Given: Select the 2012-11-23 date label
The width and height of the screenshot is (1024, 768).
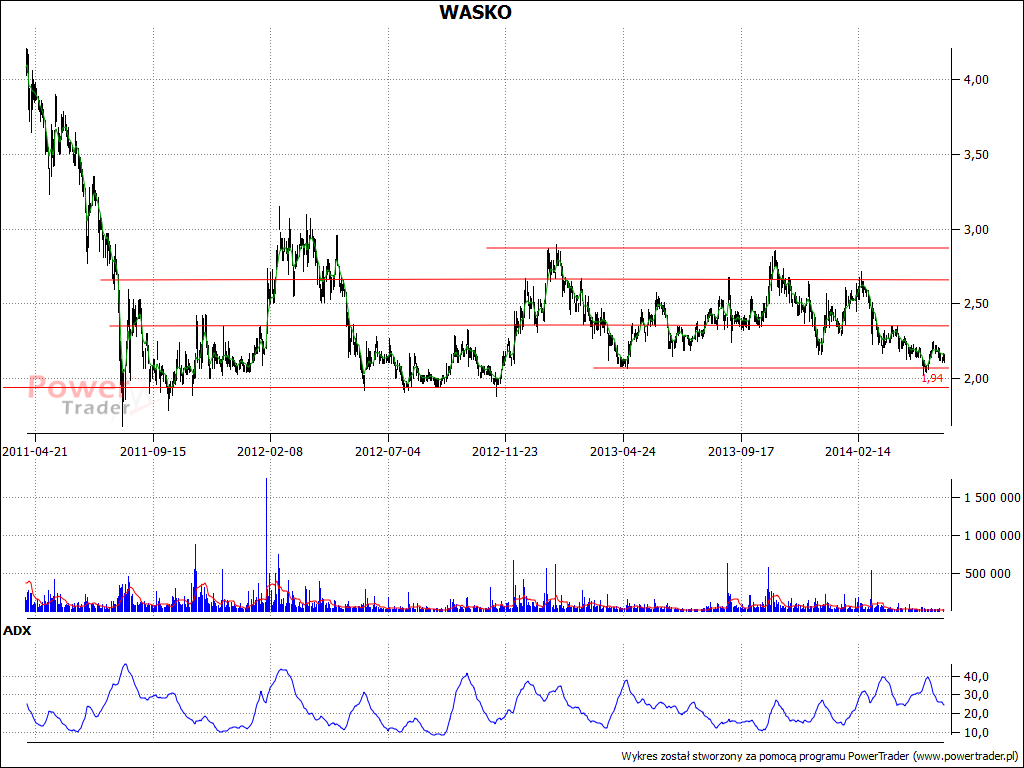Looking at the screenshot, I should [x=505, y=451].
